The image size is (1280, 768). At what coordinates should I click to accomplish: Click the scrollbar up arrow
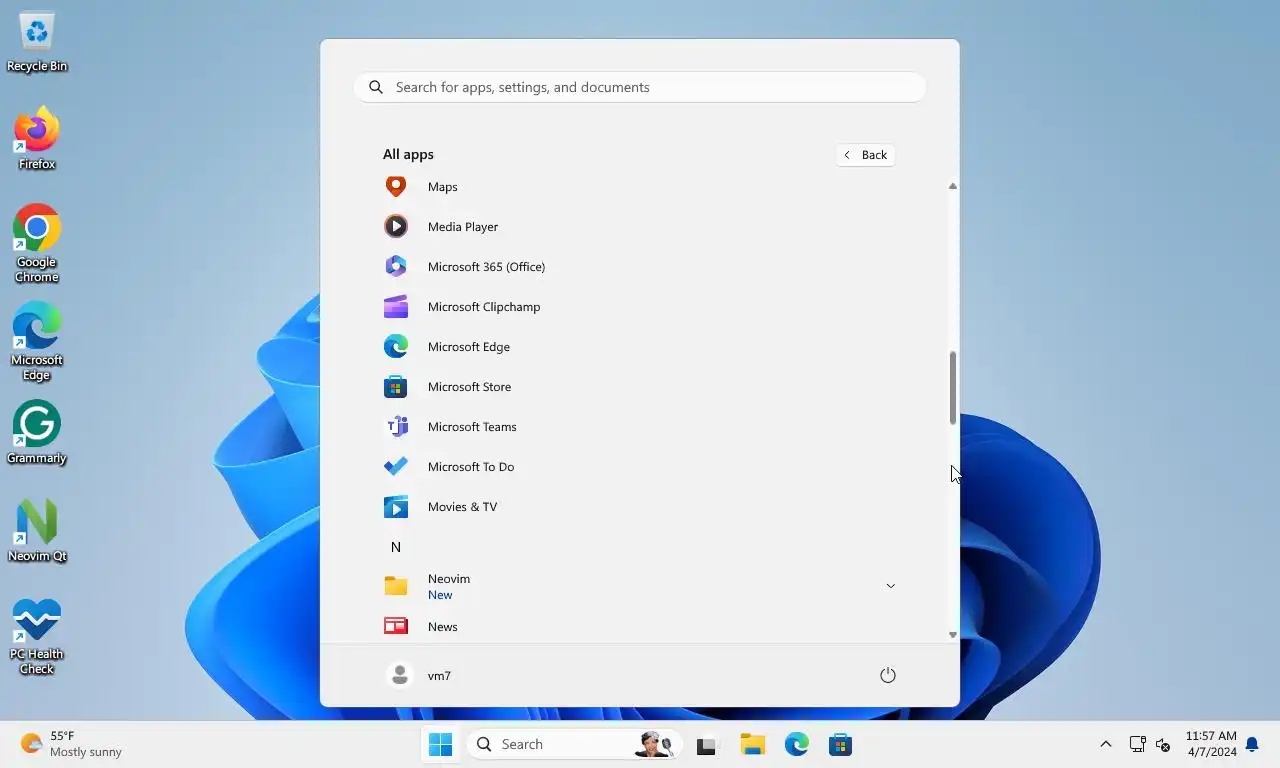[953, 186]
